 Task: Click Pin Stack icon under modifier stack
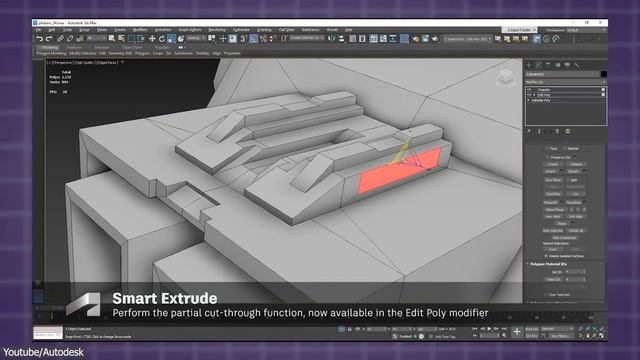529,131
